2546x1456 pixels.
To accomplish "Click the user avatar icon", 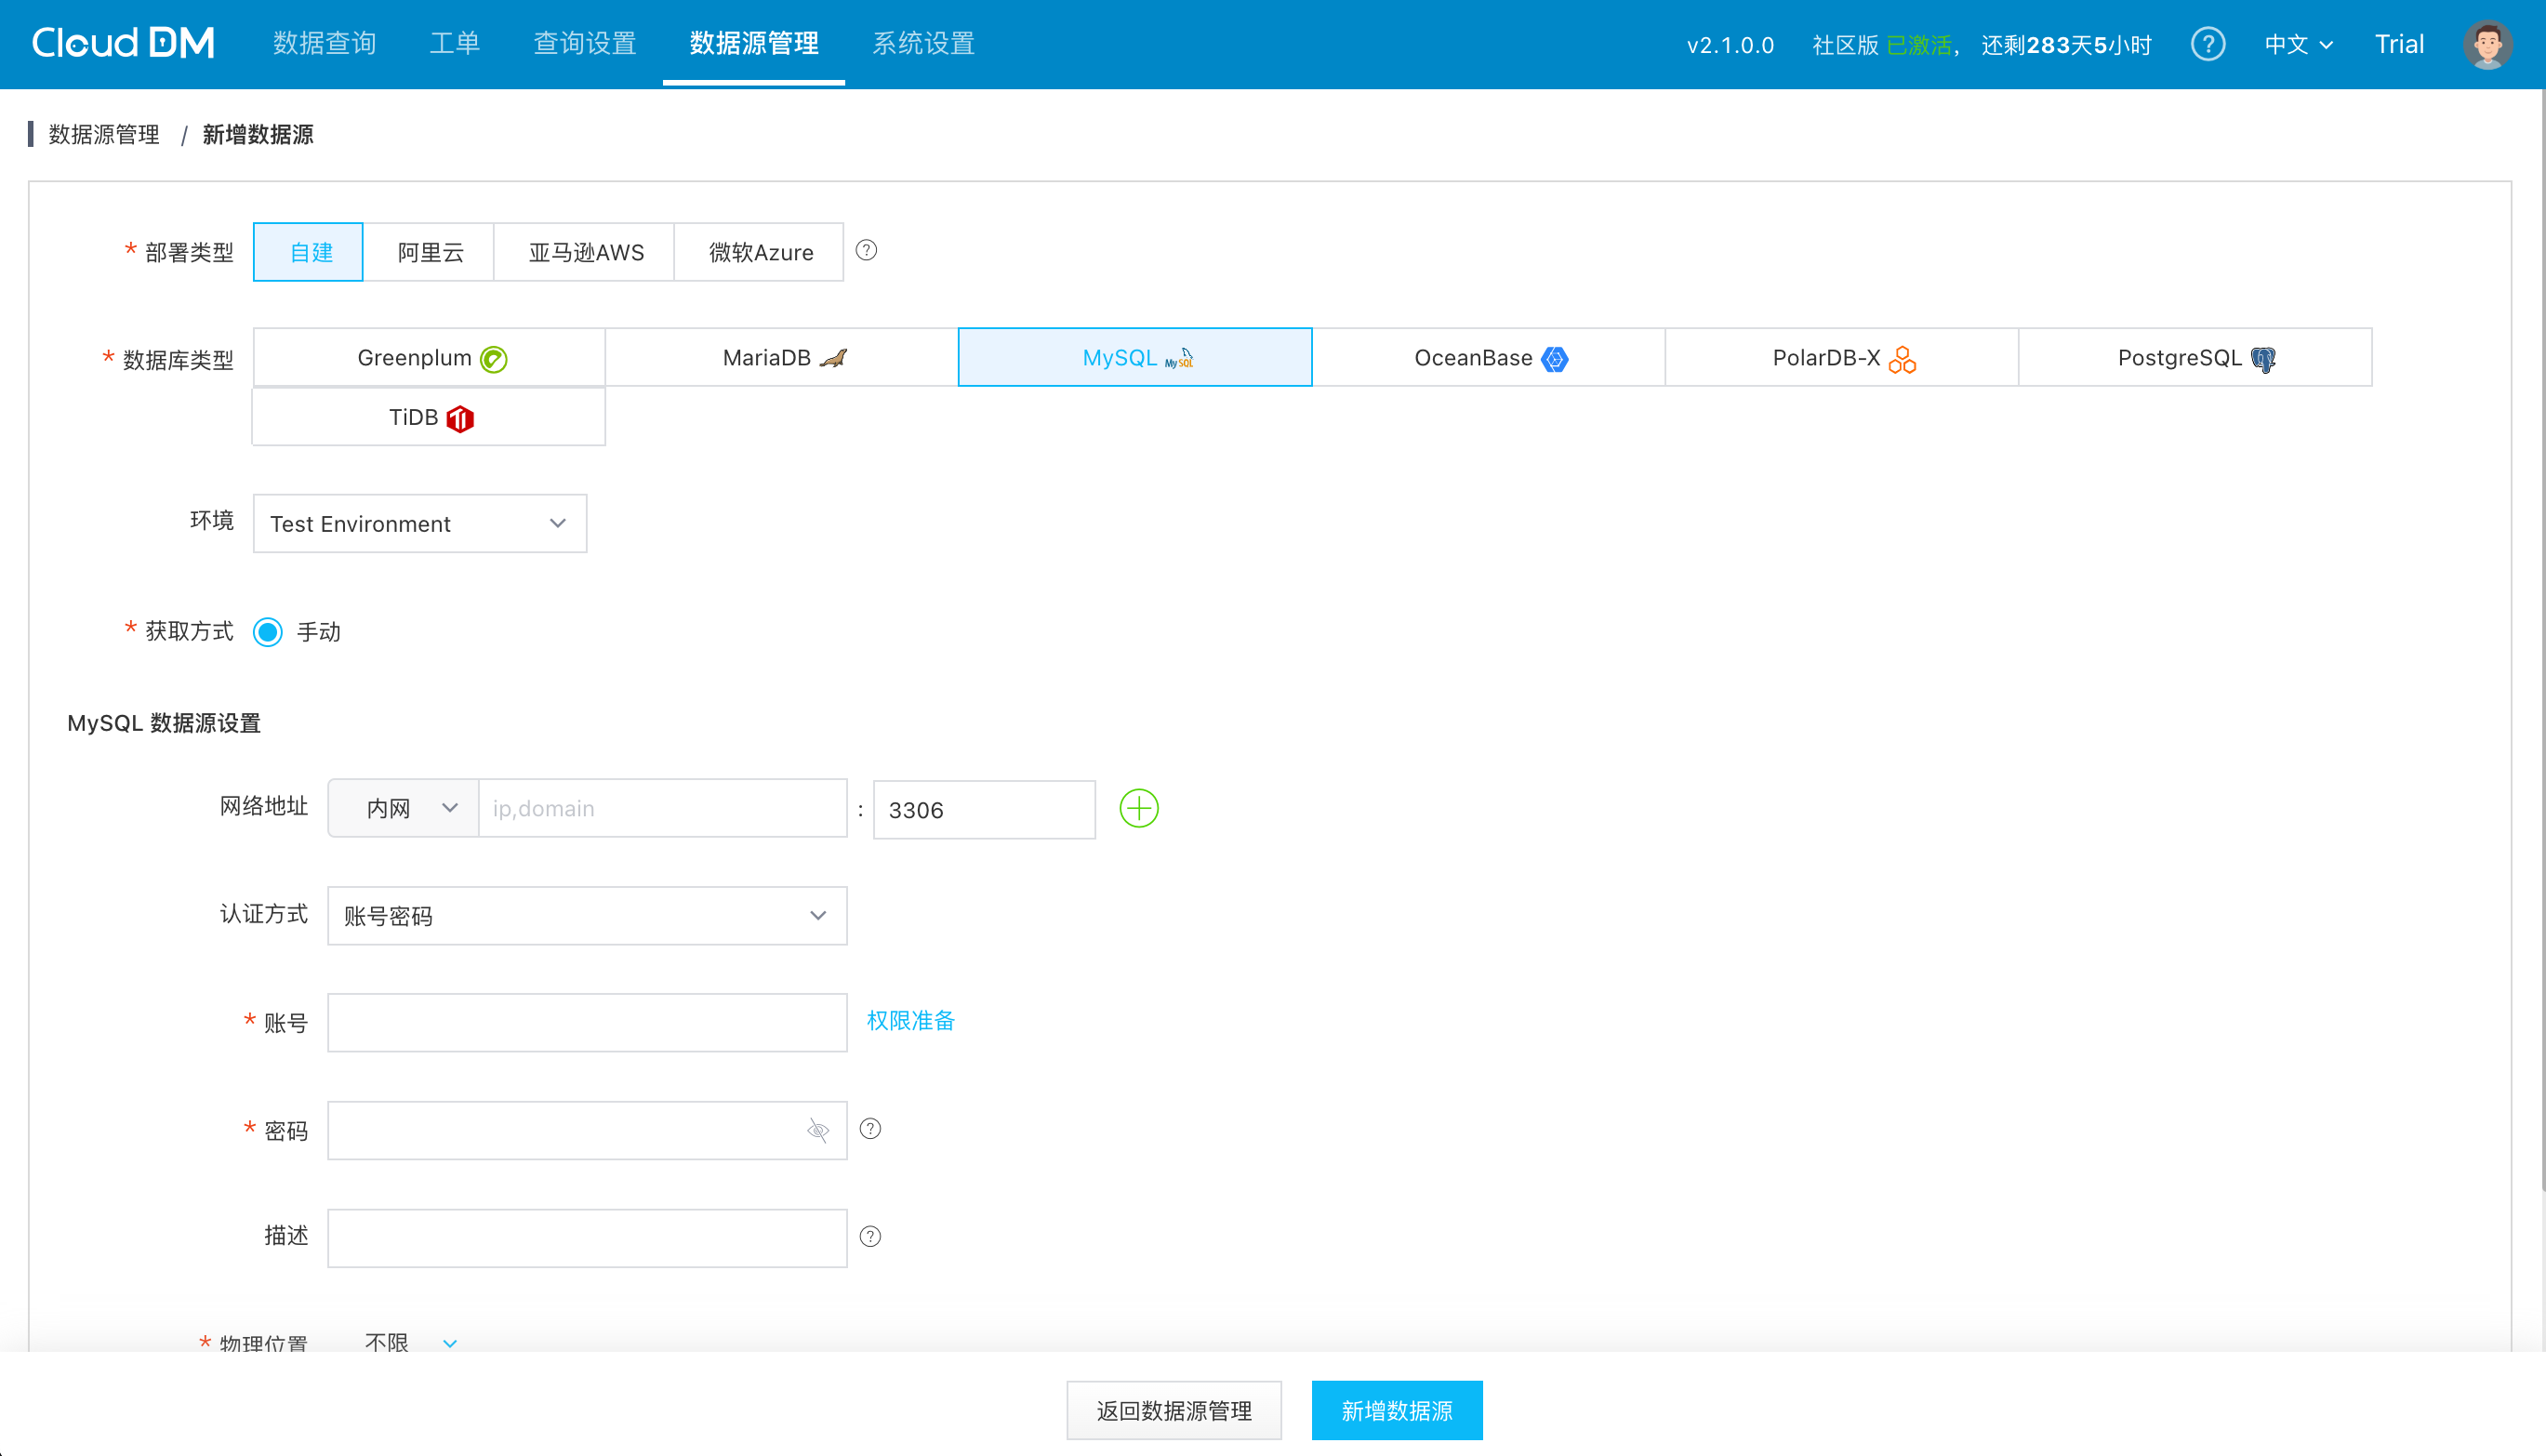I will (x=2487, y=44).
